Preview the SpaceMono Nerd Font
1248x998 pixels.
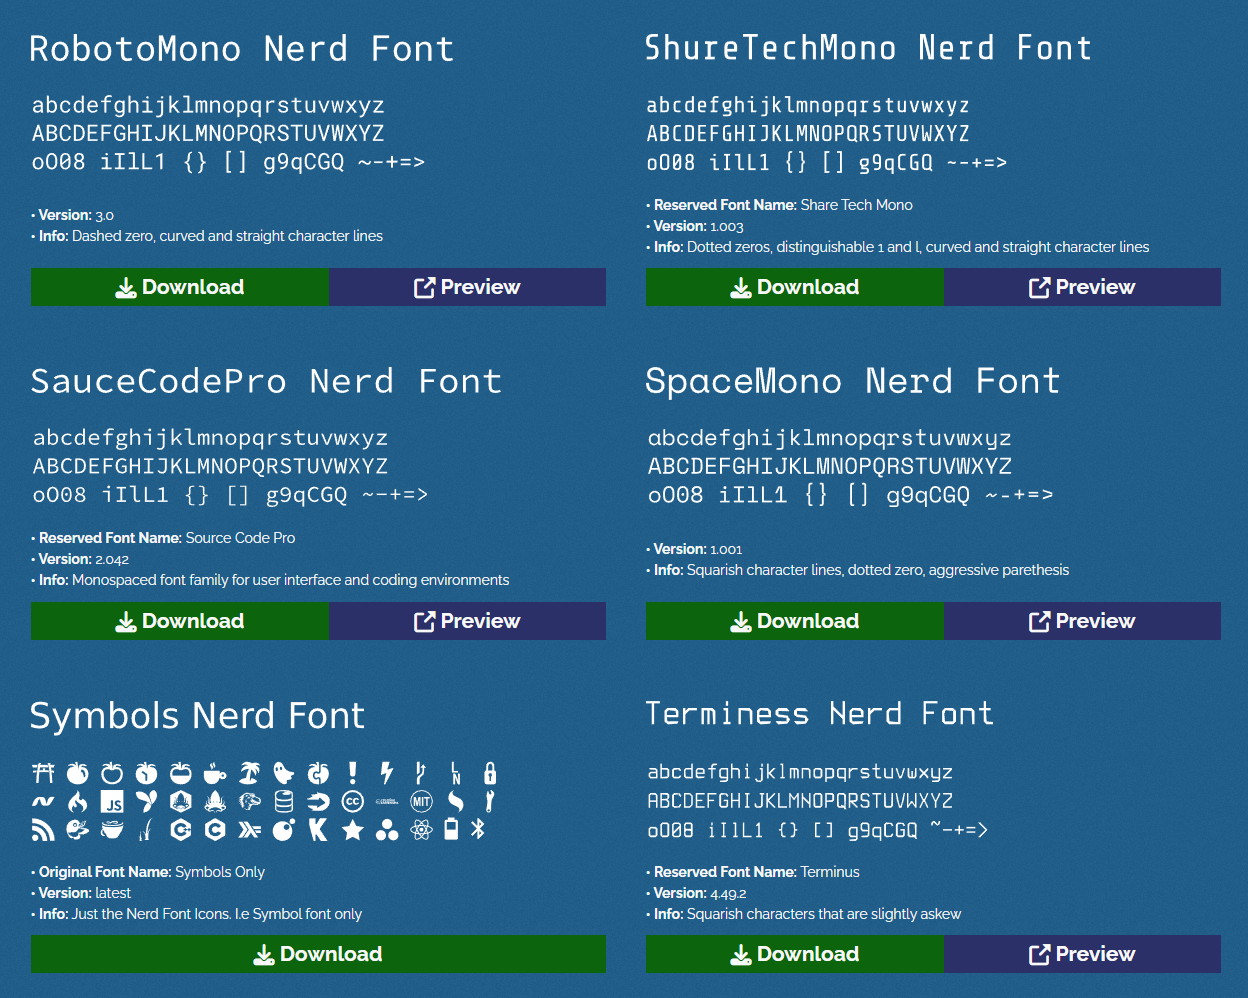click(x=1082, y=621)
